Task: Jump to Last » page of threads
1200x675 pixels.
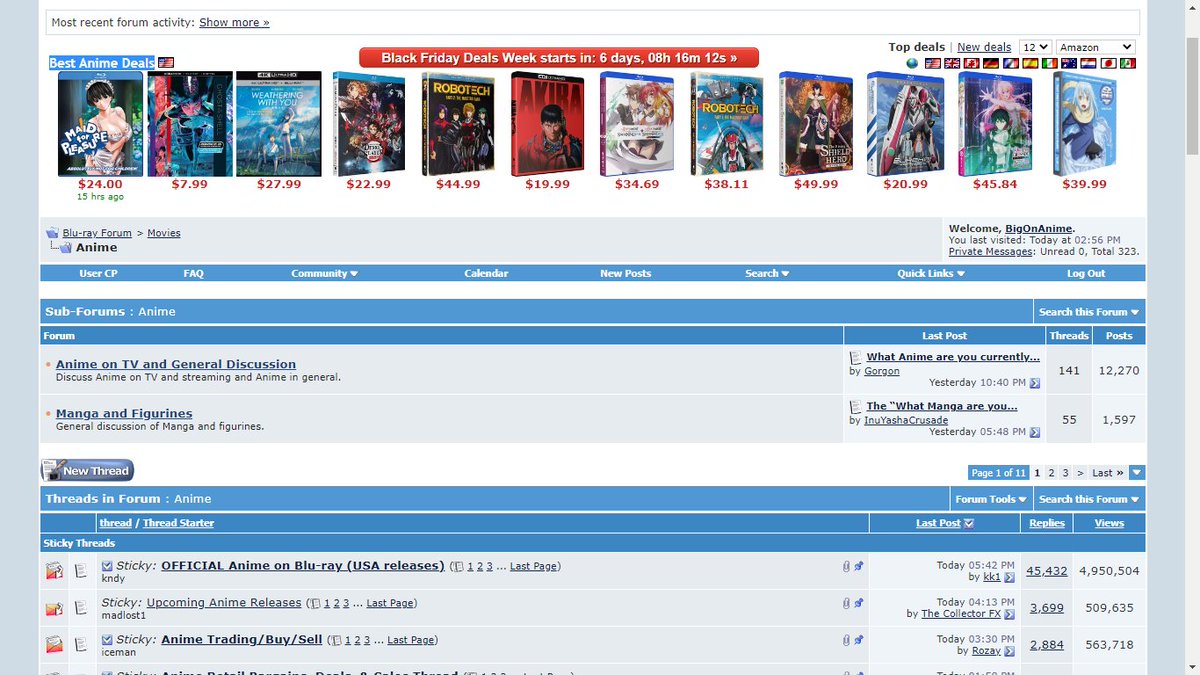Action: [x=1107, y=473]
